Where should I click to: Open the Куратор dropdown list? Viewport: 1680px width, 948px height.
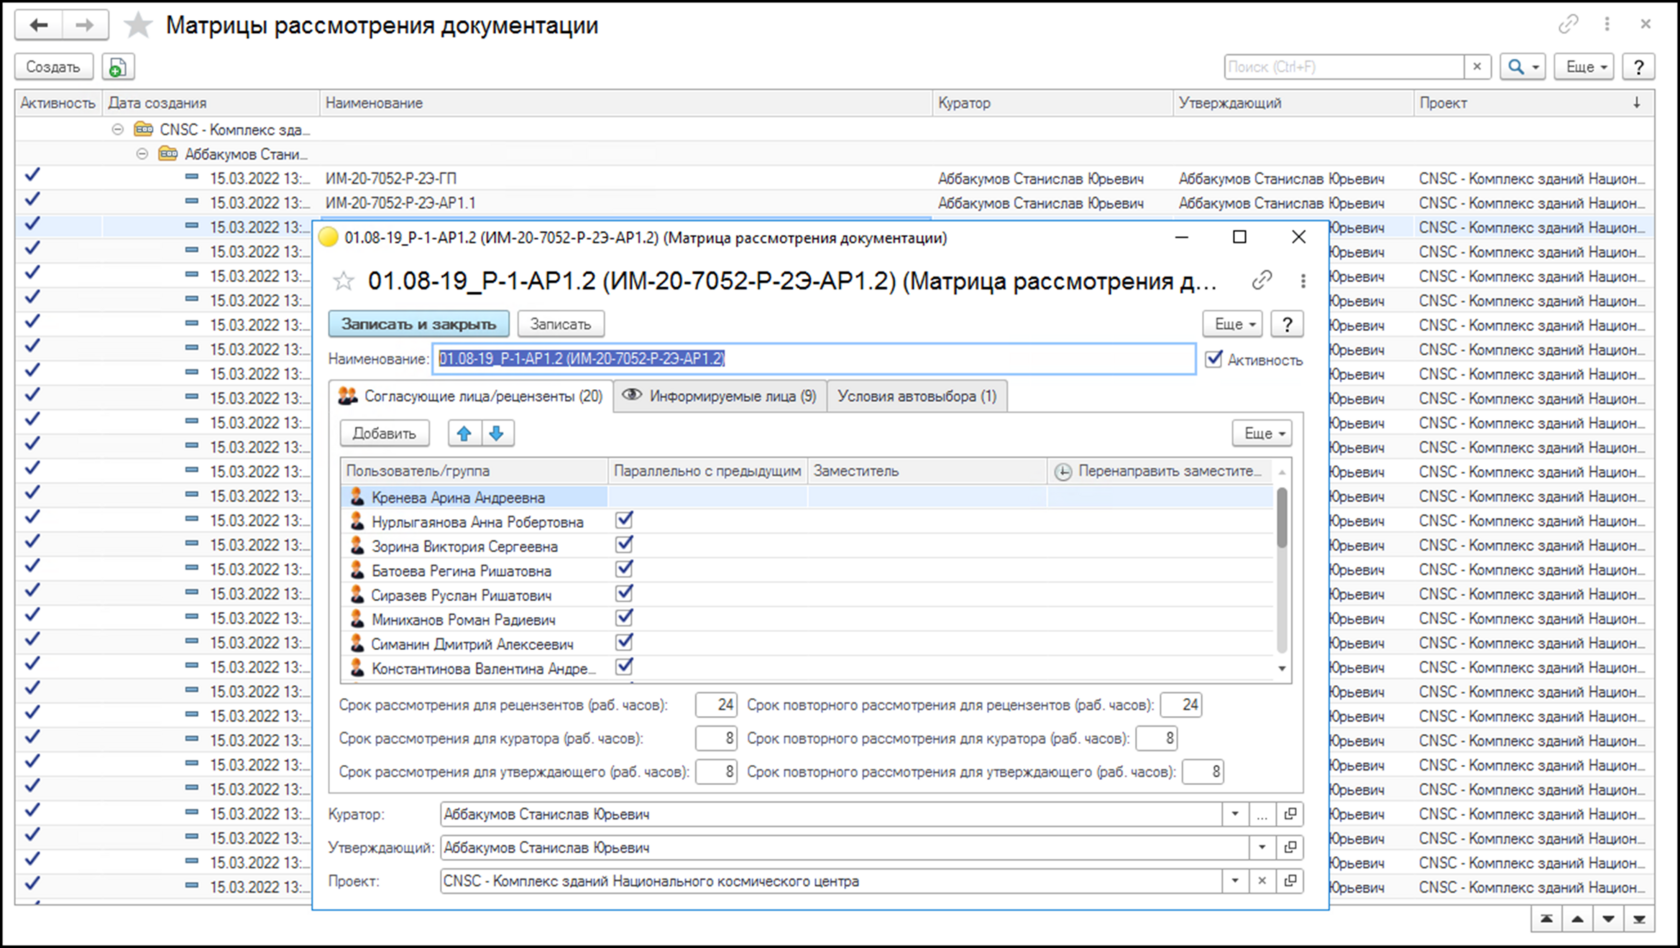[x=1235, y=814]
